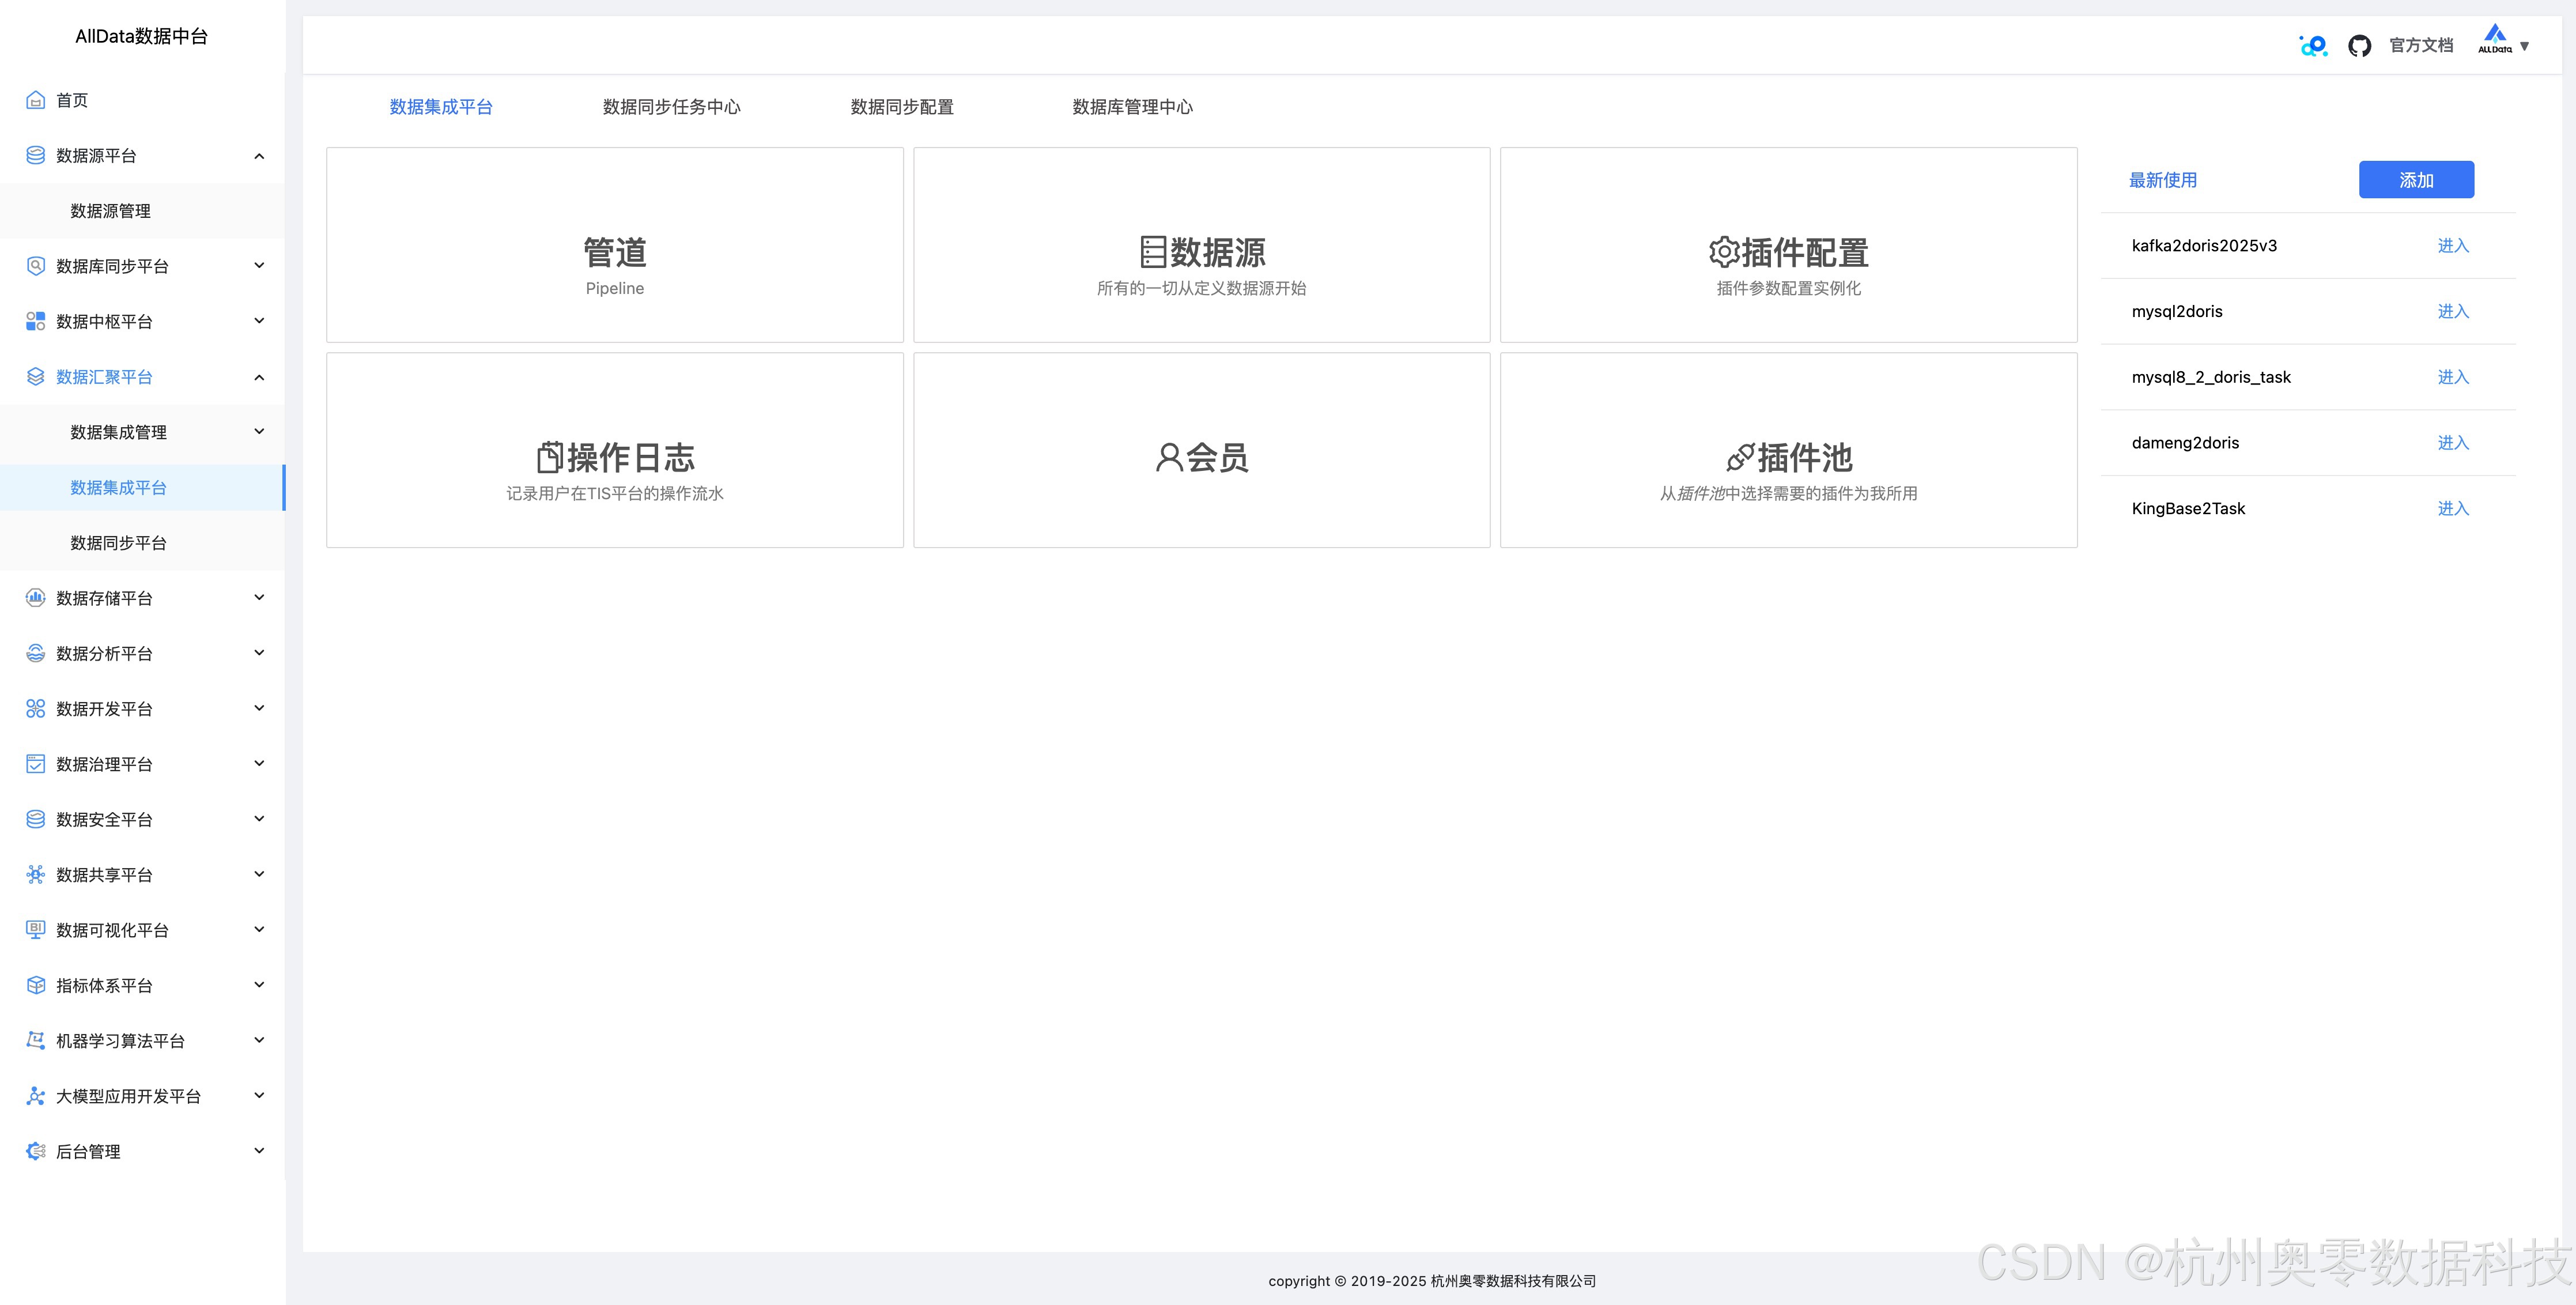This screenshot has height=1305, width=2576.
Task: Click the AllData数据中台 title
Action: coord(141,37)
